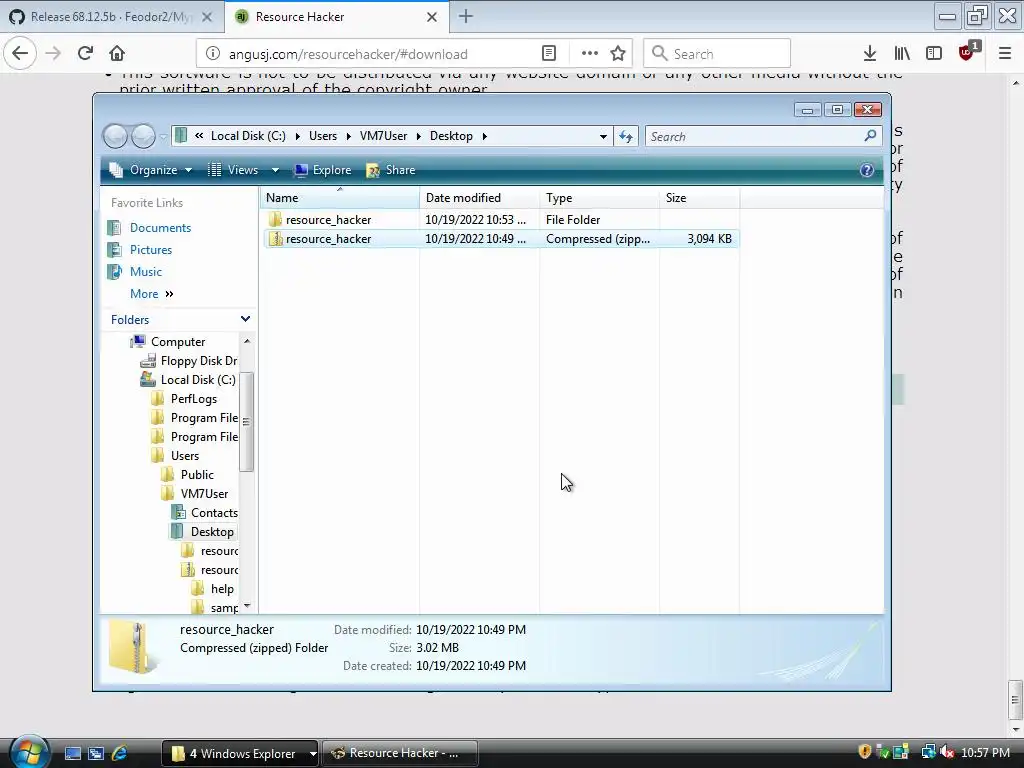
Task: Toggle reader view in address bar
Action: click(x=549, y=54)
